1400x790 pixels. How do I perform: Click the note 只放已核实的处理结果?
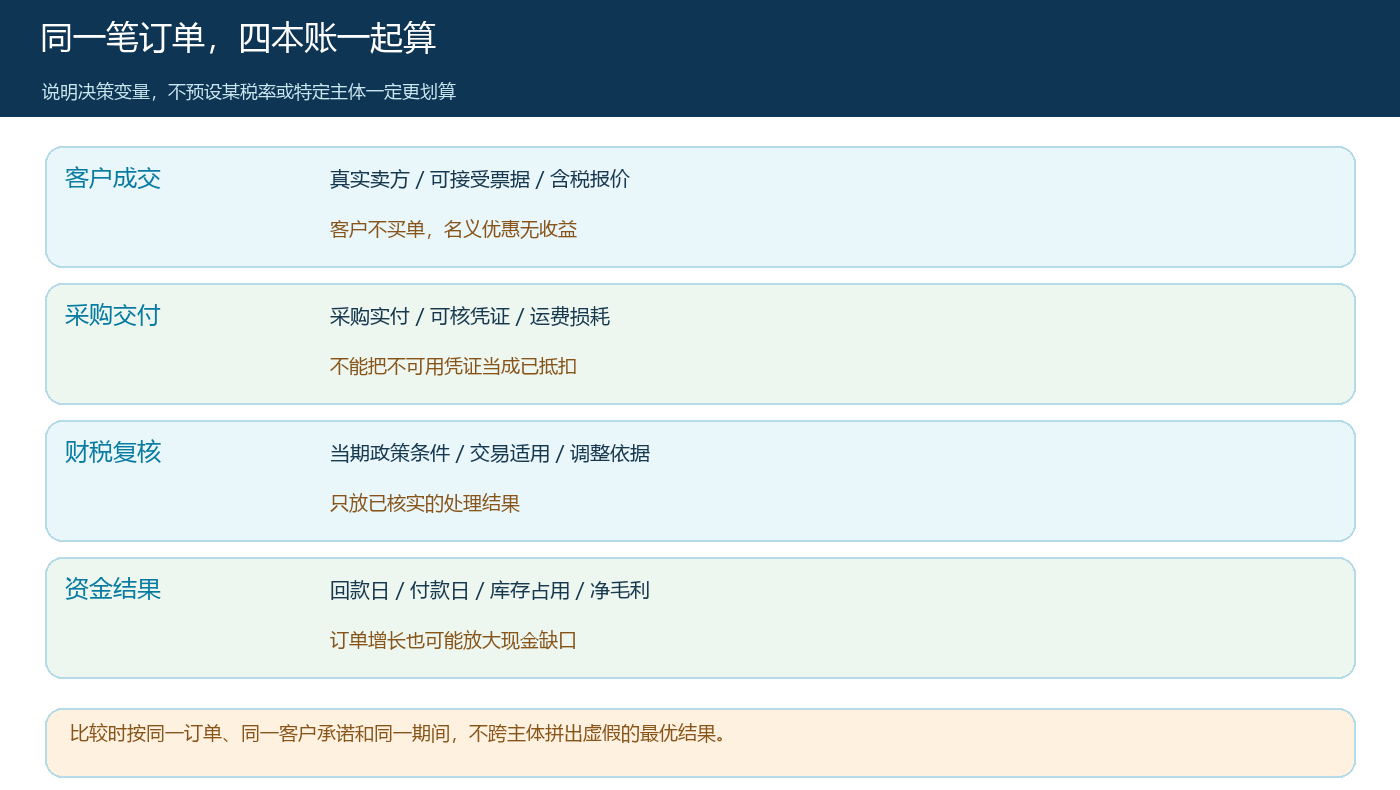(x=425, y=504)
